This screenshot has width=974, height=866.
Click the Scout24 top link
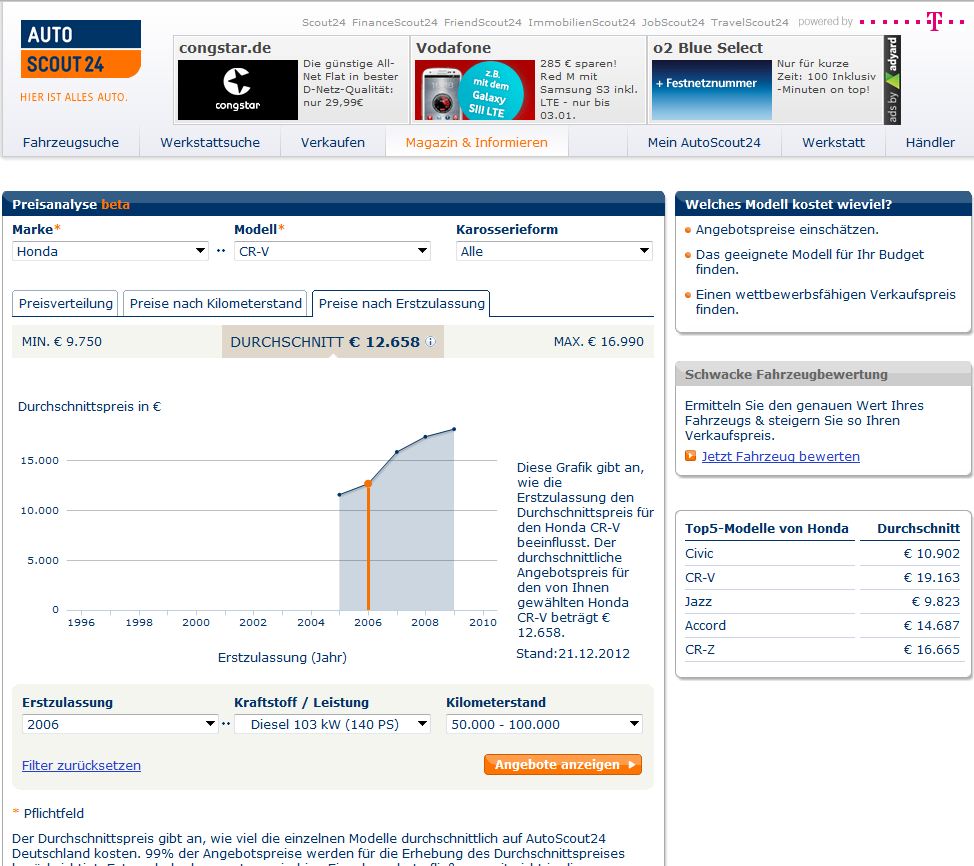[x=324, y=22]
